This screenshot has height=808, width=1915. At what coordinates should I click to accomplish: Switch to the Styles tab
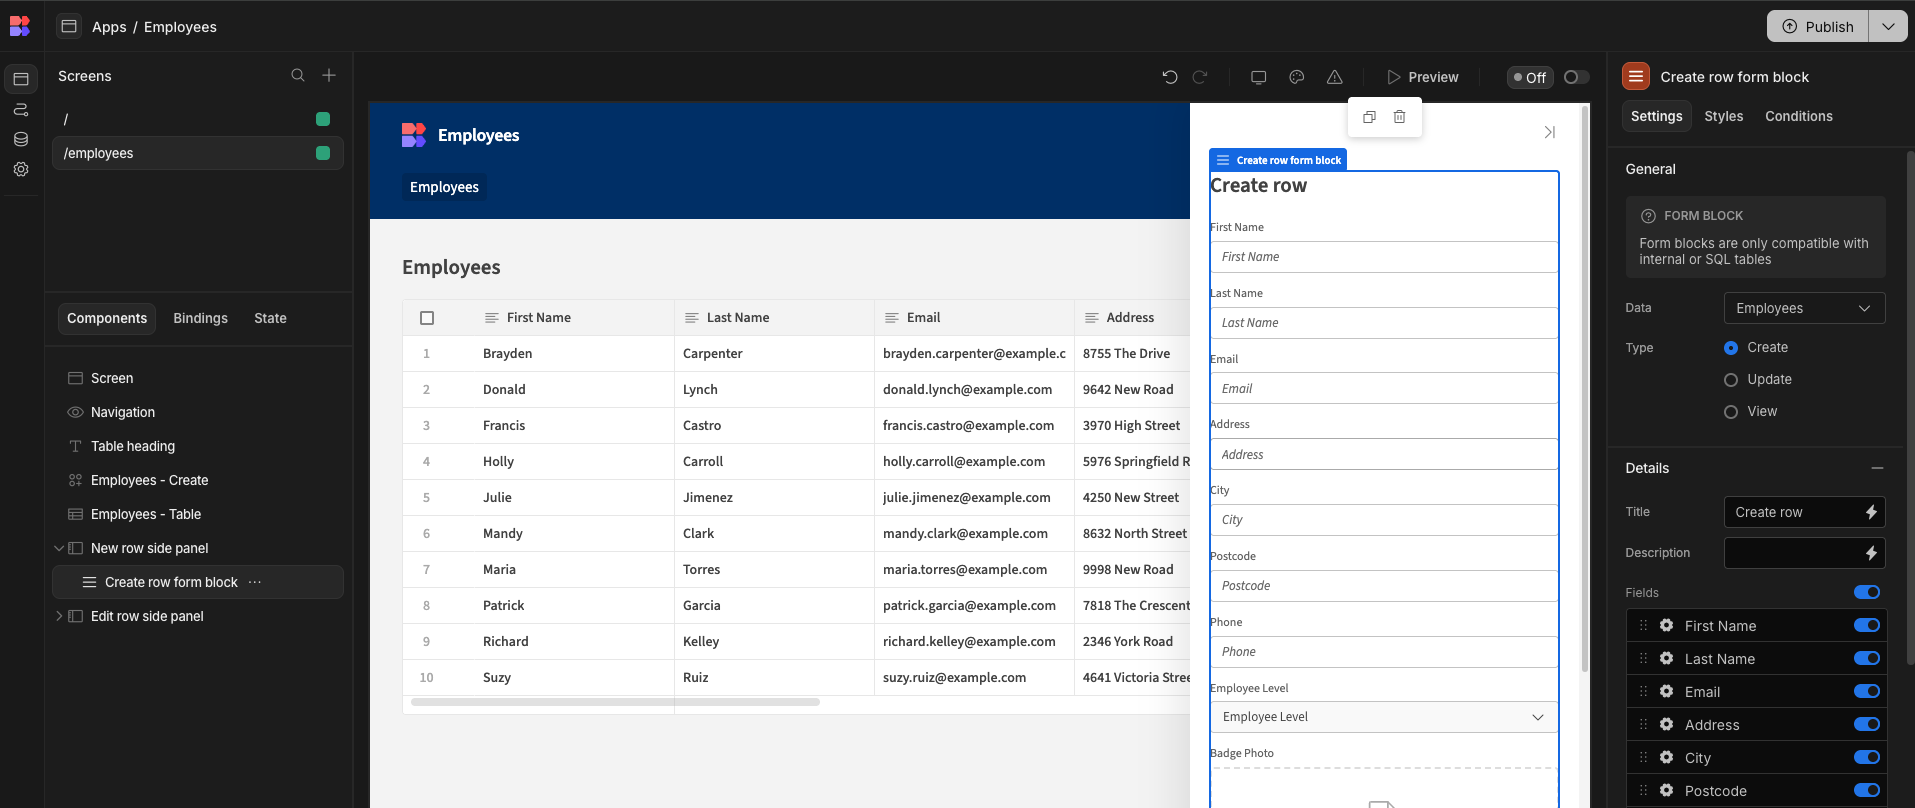(1723, 116)
